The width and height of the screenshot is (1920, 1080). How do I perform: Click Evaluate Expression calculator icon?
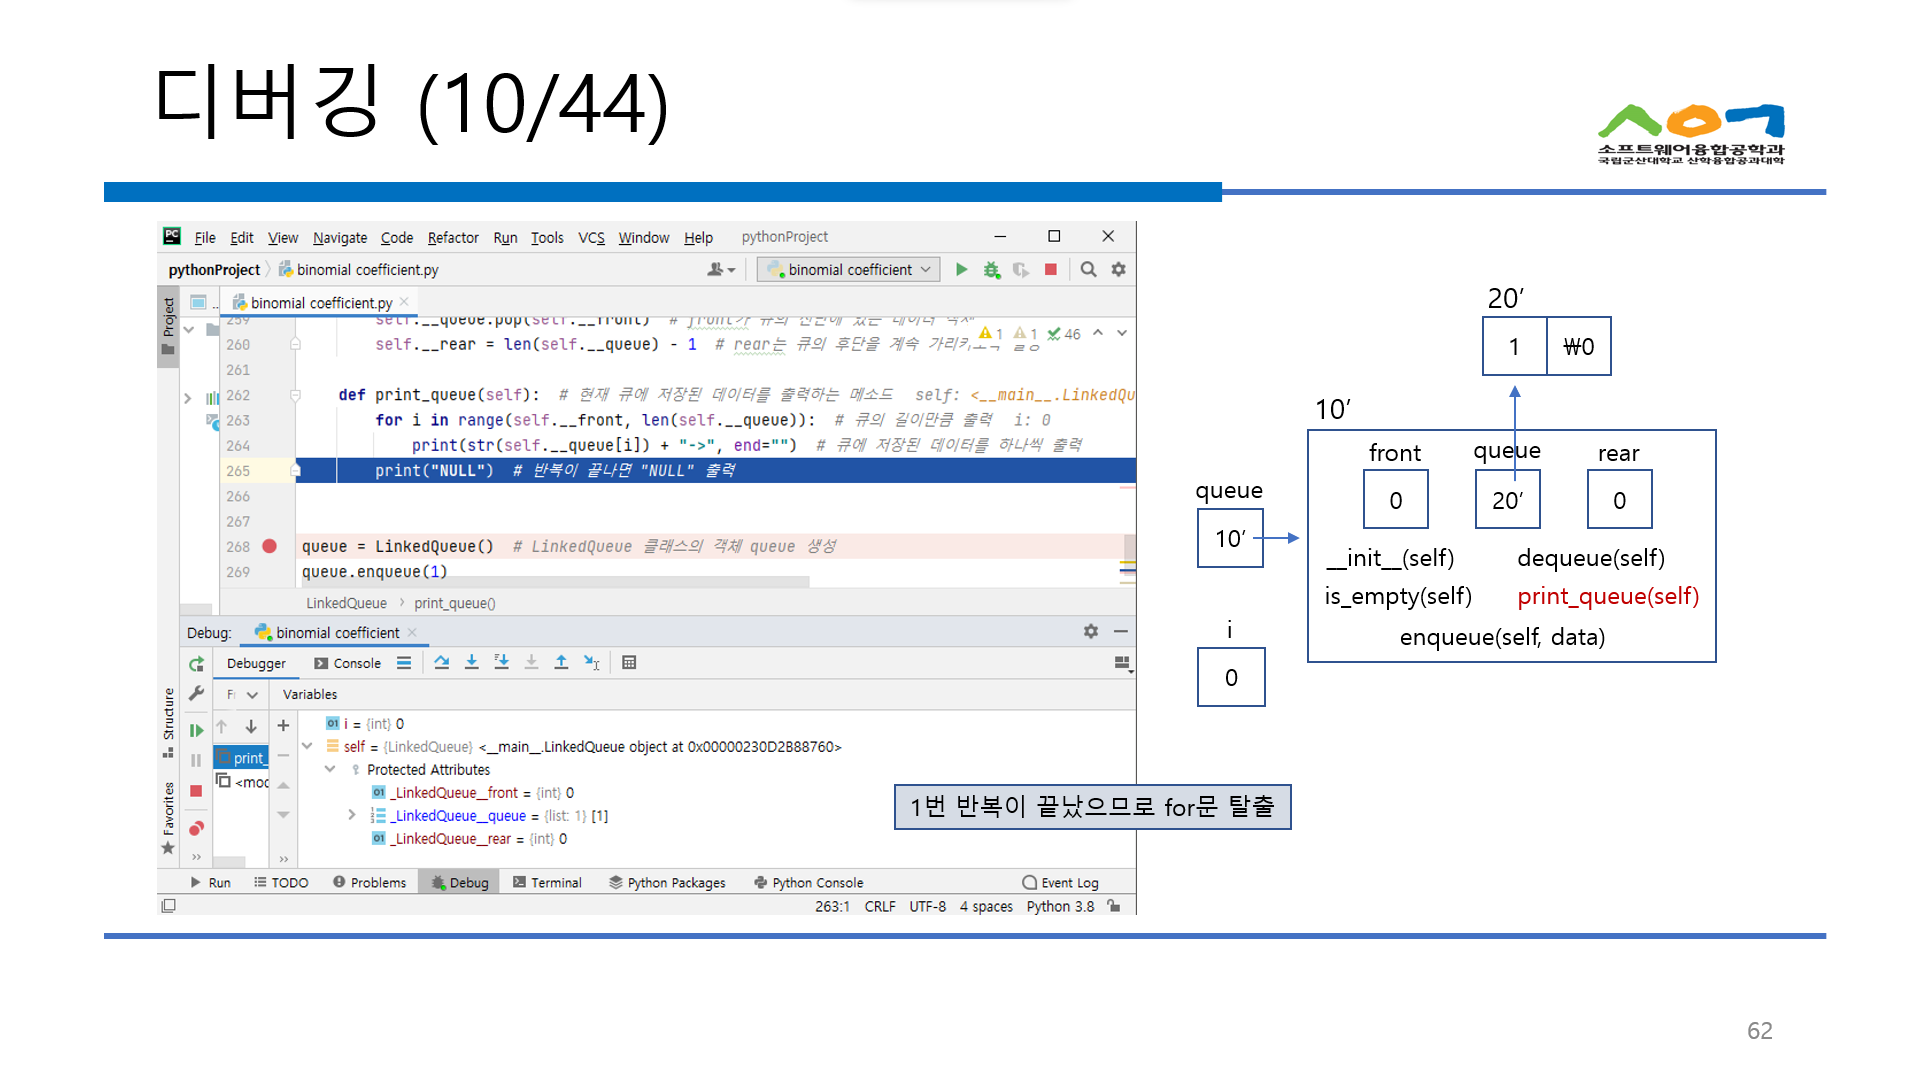629,663
